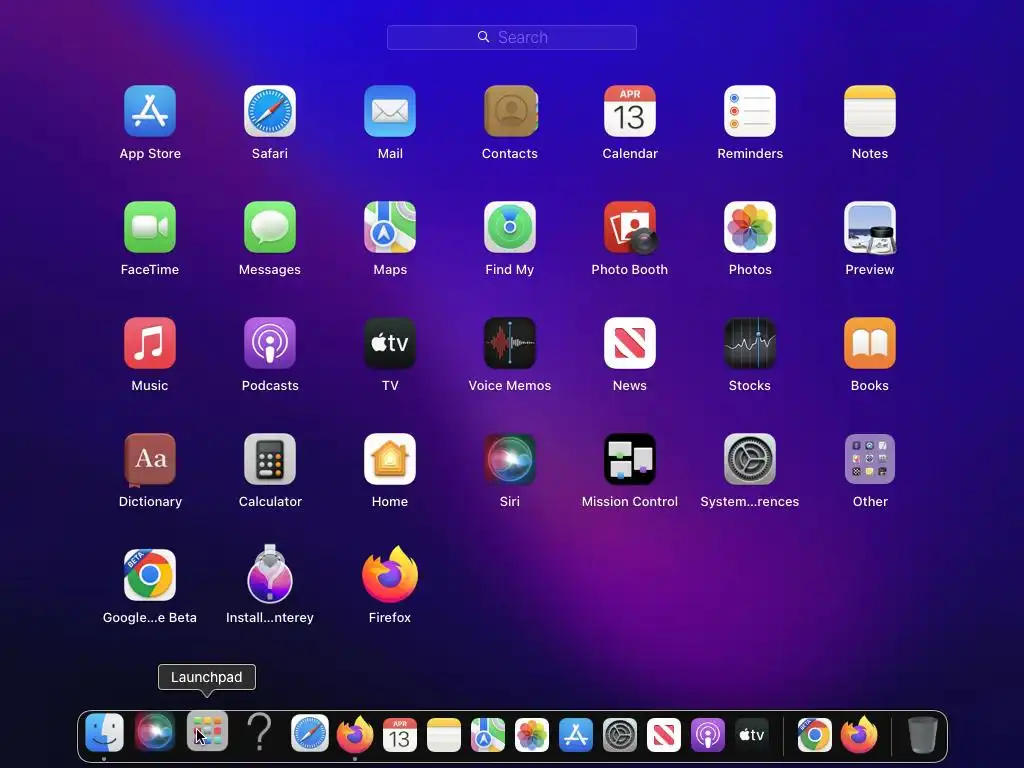Open Install macOS Monterey

tap(270, 574)
